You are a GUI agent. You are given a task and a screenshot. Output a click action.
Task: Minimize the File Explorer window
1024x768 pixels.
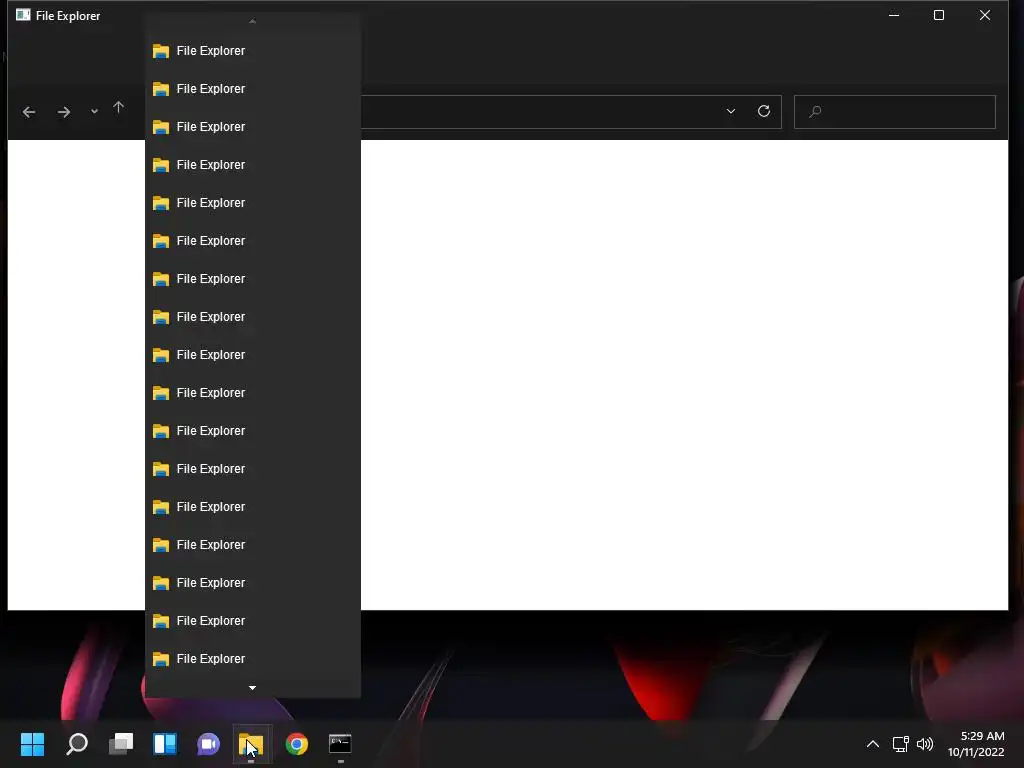[894, 15]
